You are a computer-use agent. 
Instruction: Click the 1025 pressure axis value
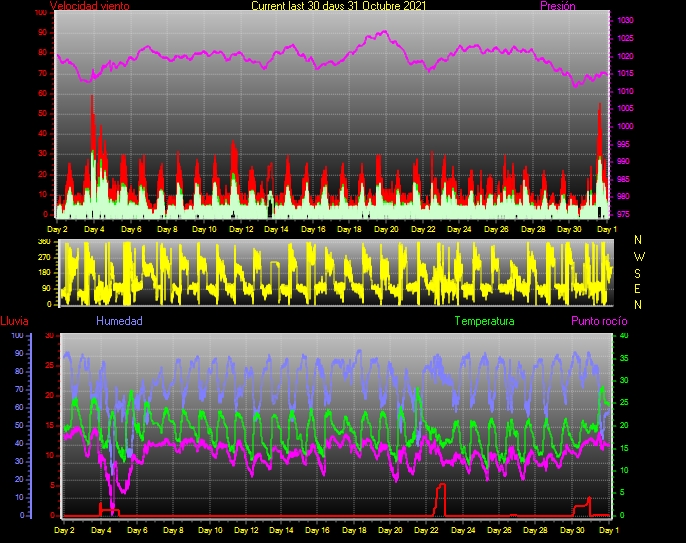625,38
